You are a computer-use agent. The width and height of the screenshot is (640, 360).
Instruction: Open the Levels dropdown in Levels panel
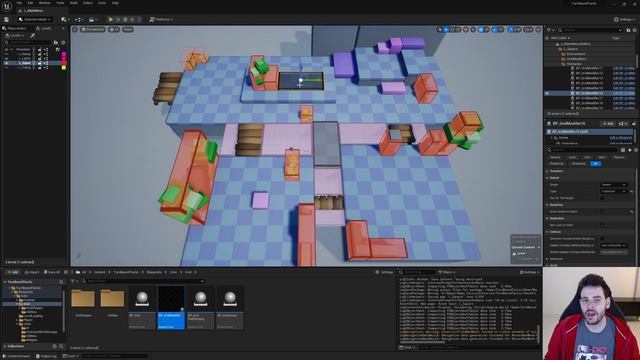tap(14, 36)
